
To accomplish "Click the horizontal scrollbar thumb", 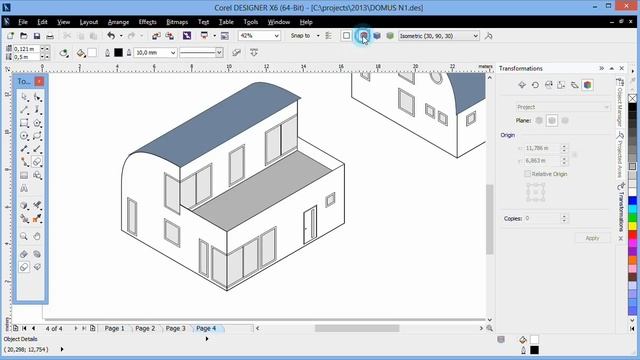I will (357, 328).
